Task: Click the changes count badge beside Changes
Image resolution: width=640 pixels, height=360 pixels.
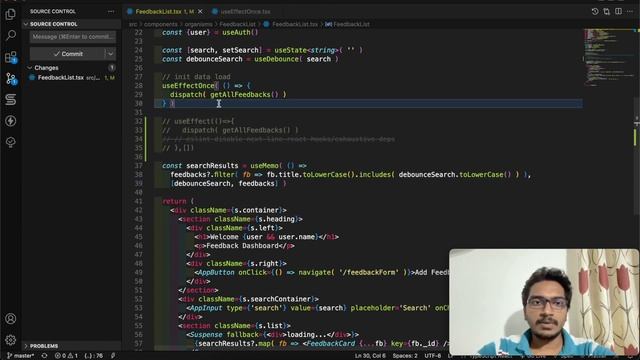Action: pyautogui.click(x=112, y=68)
